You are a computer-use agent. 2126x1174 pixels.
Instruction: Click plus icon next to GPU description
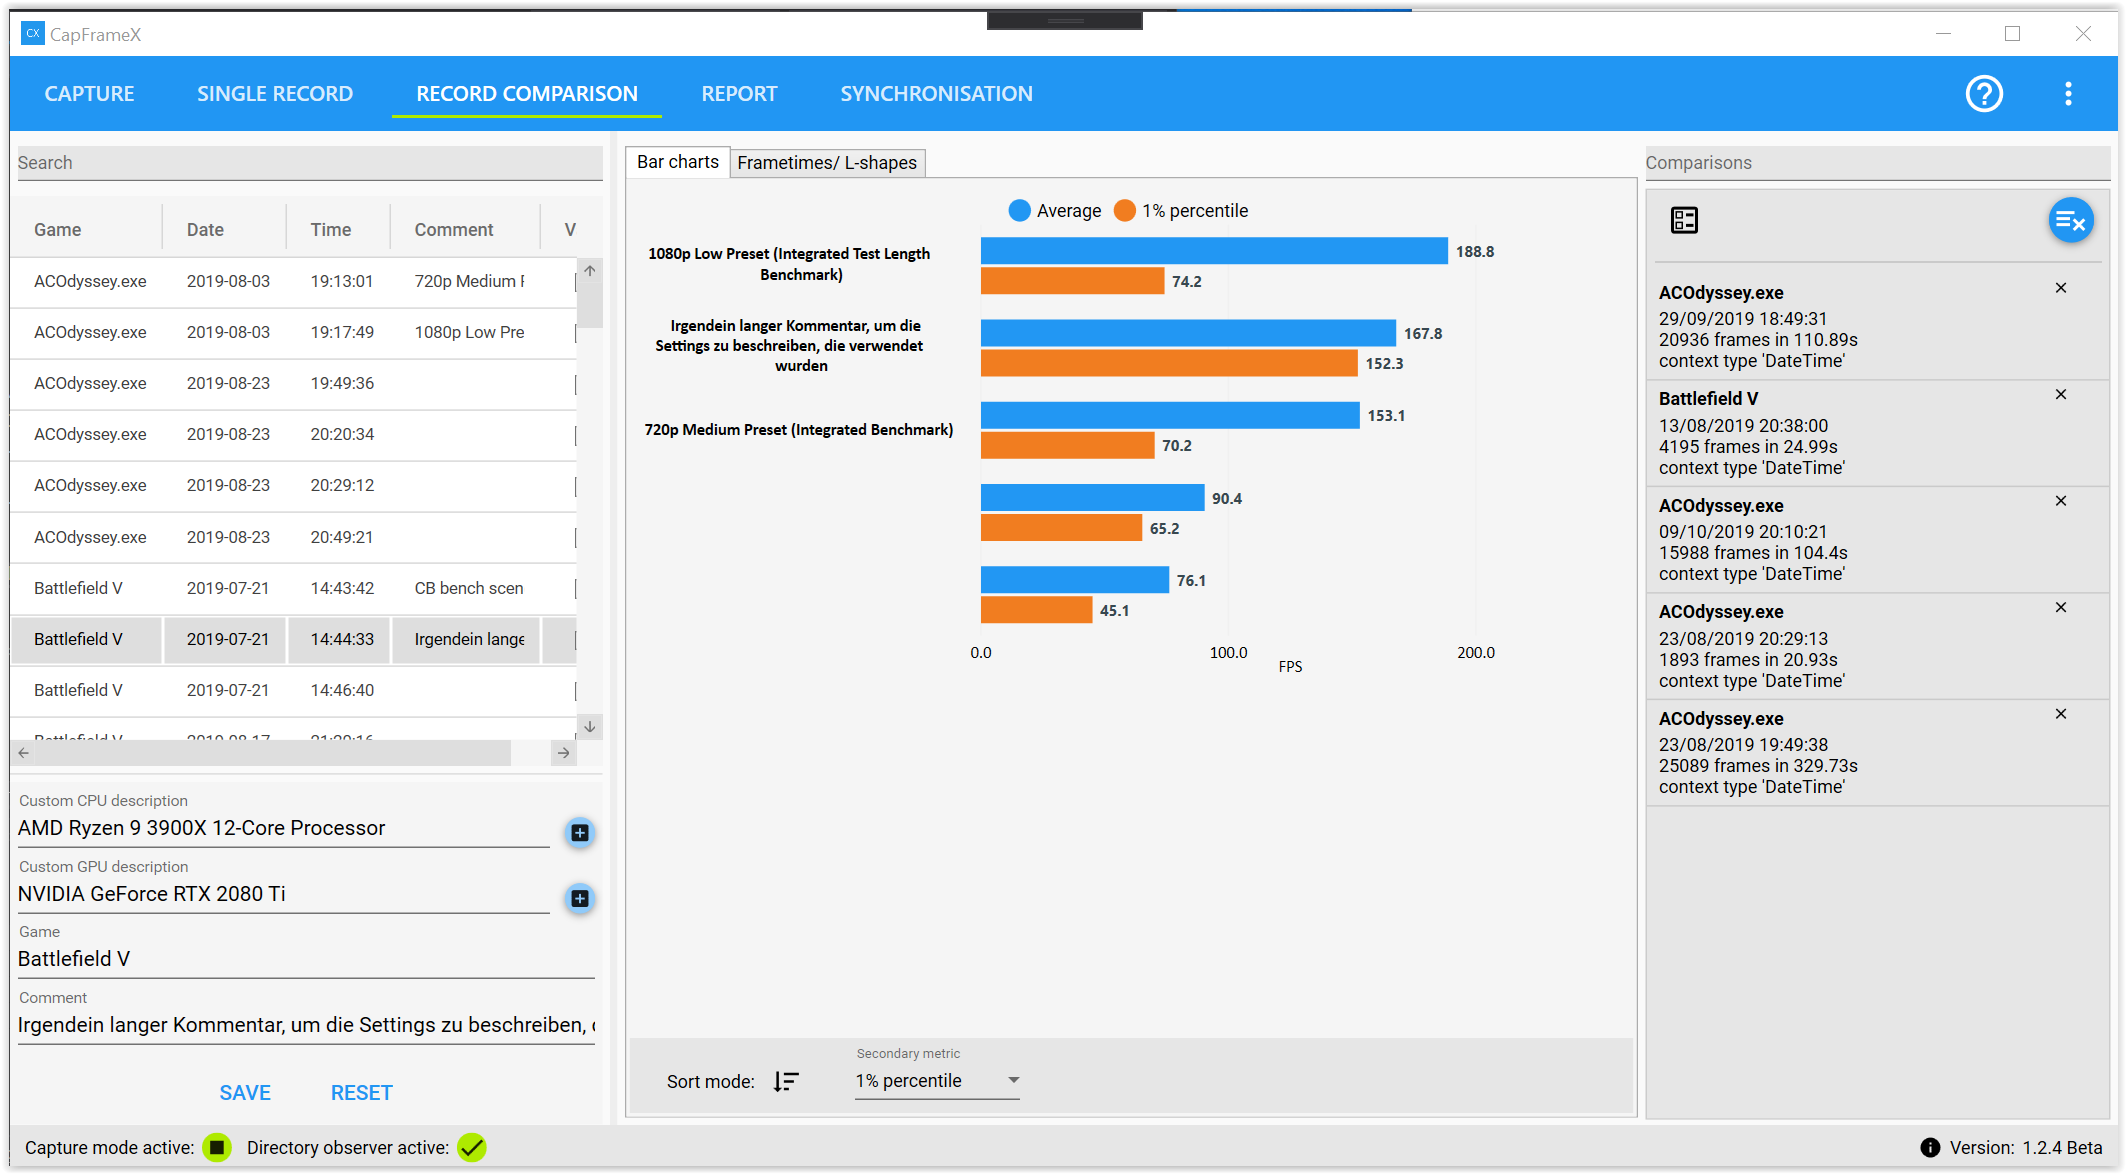[579, 898]
